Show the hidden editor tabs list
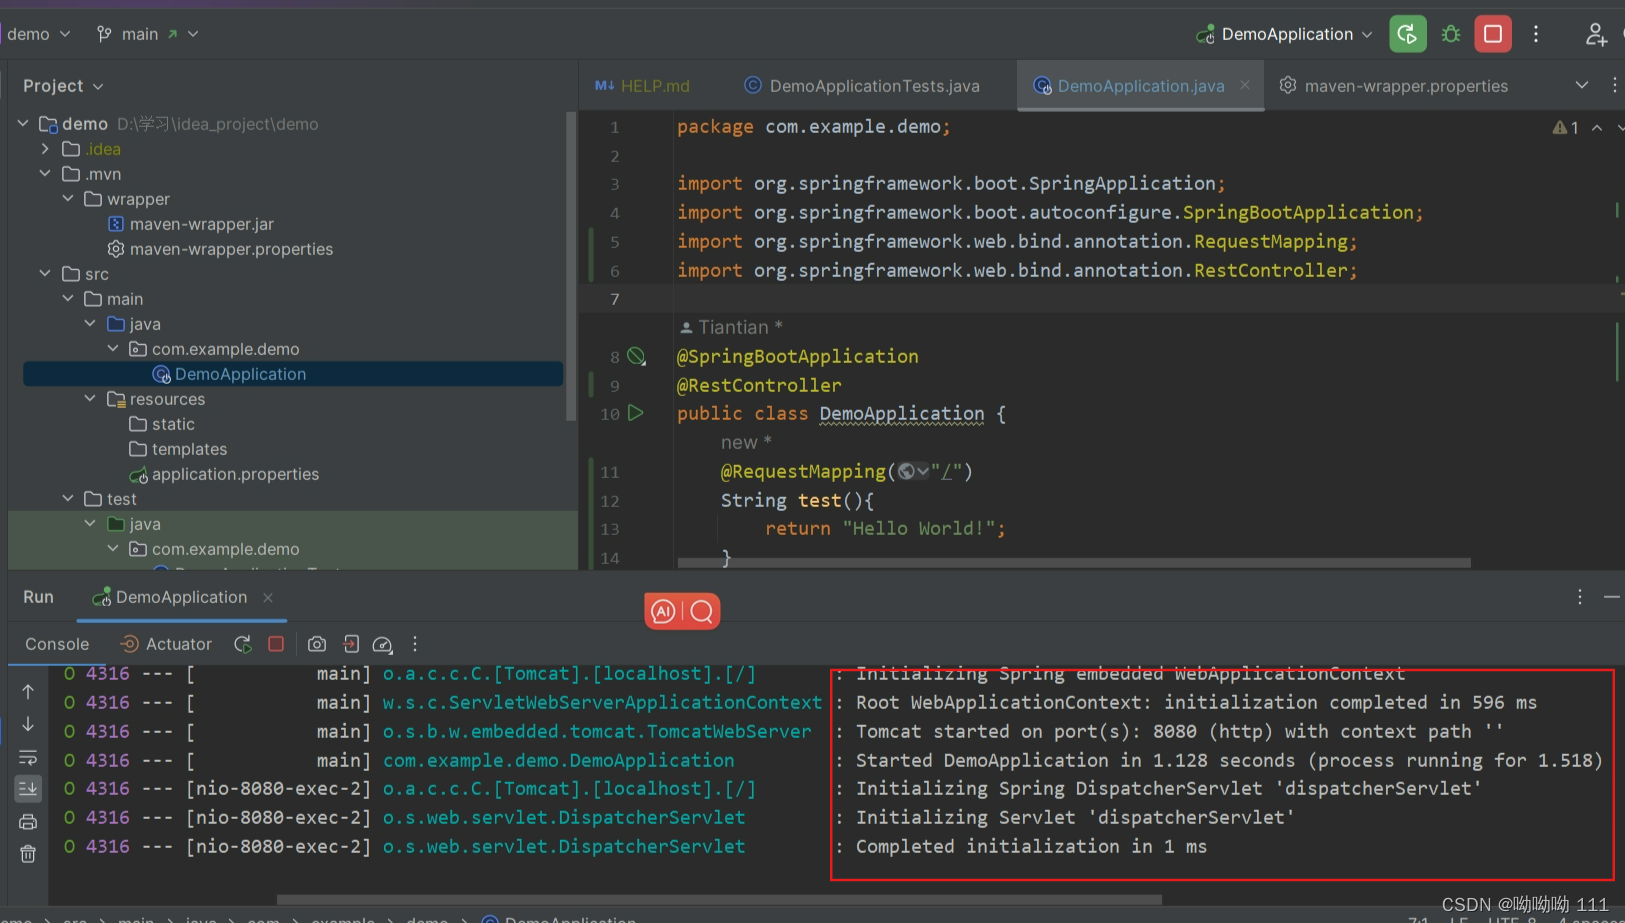1625x923 pixels. click(1582, 85)
